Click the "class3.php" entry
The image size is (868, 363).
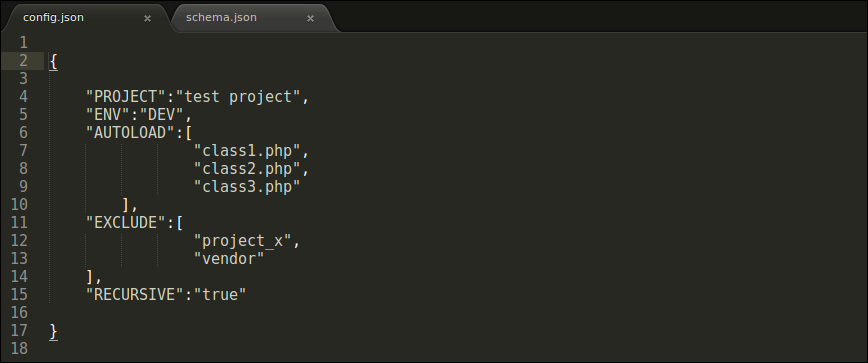pos(247,186)
